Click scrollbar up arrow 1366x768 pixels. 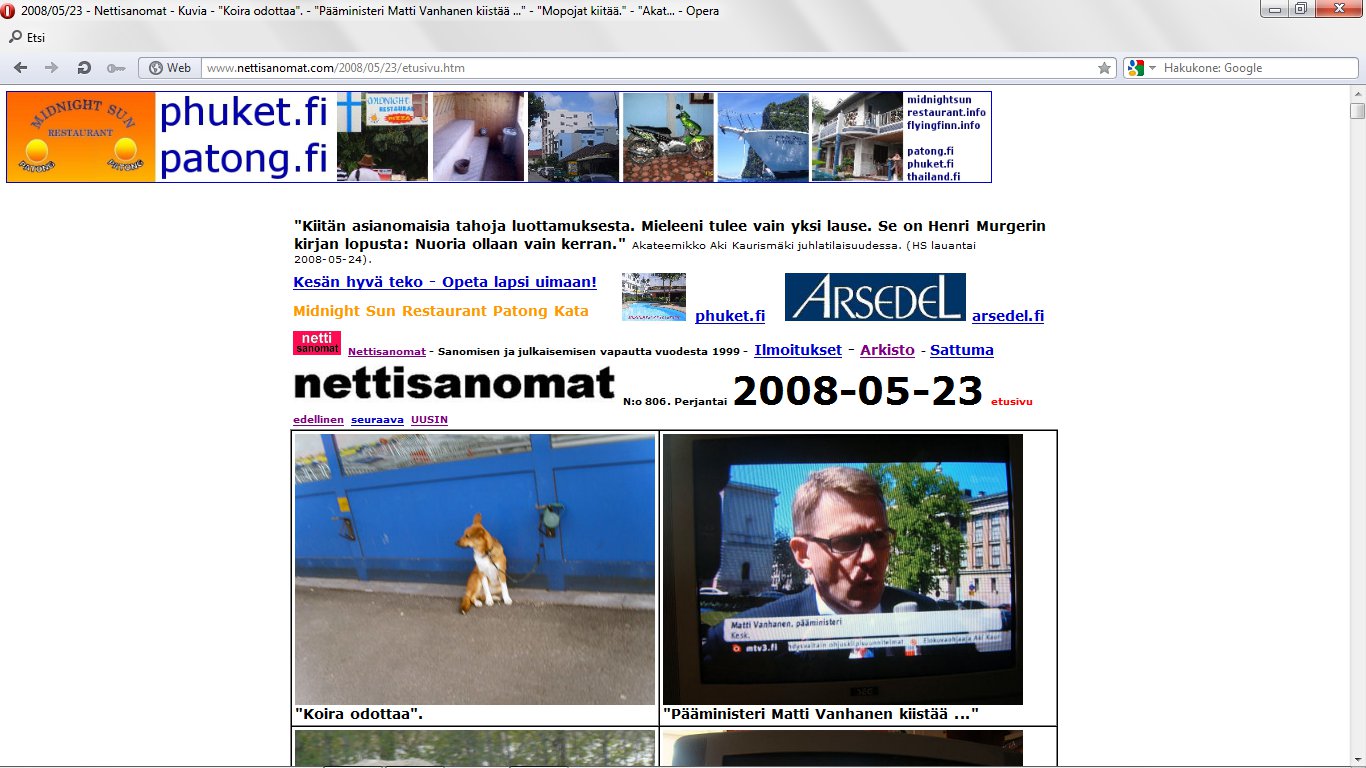pos(1356,93)
